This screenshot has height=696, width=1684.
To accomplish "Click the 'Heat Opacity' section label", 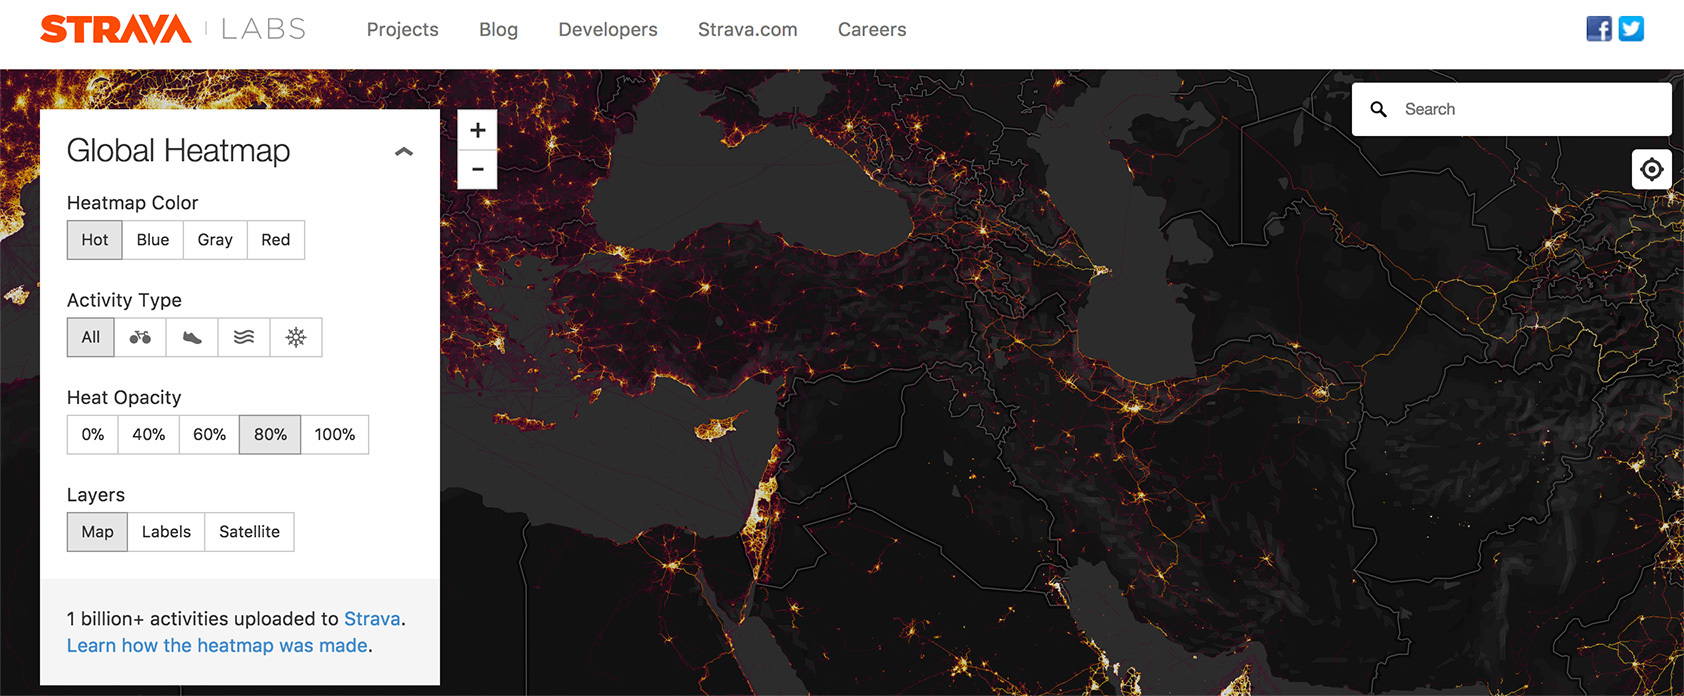I will 124,398.
